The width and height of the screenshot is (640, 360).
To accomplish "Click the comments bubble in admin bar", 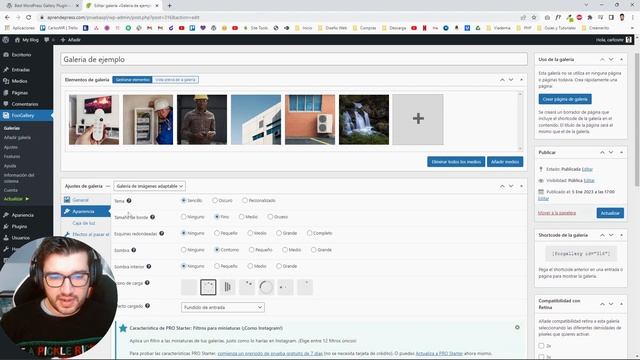I will pyautogui.click(x=49, y=40).
